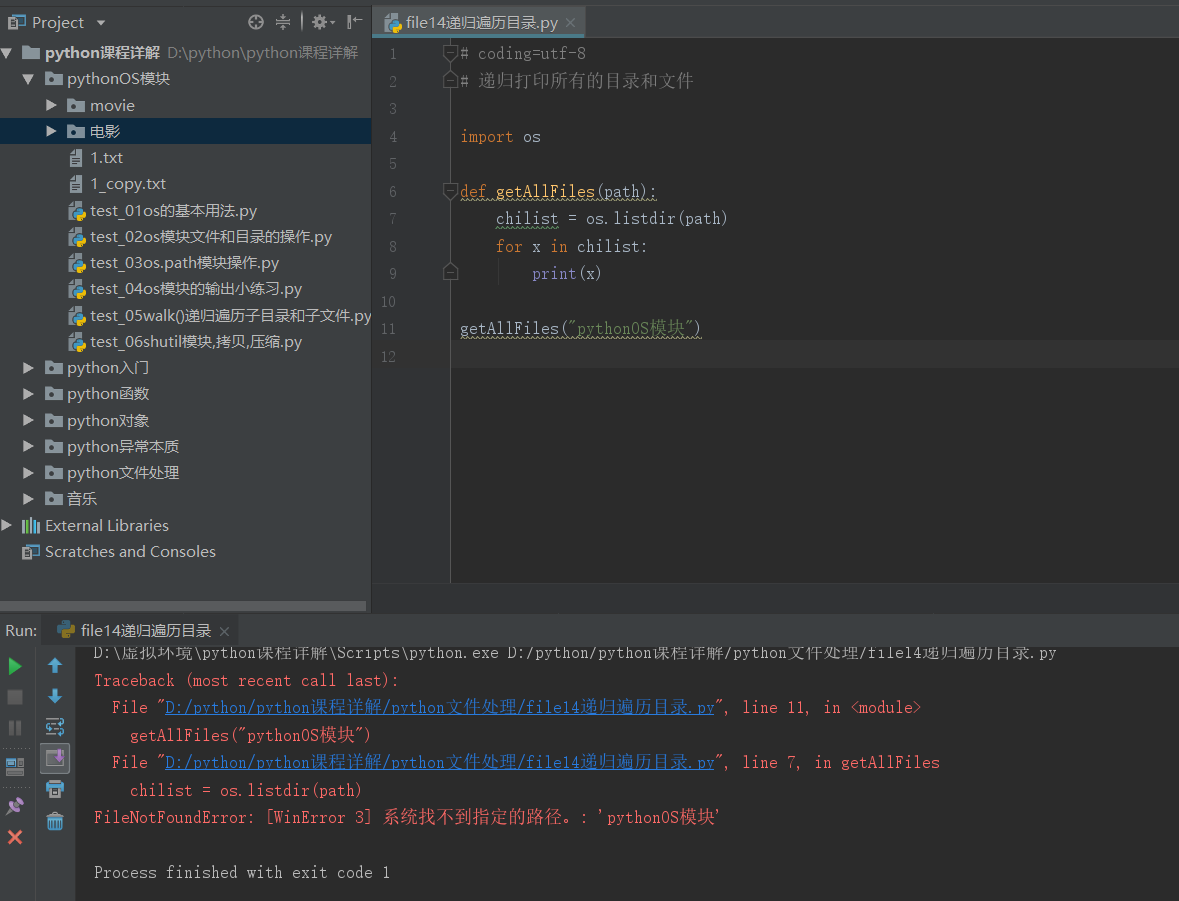Image resolution: width=1179 pixels, height=901 pixels.
Task: Toggle scroll to end of output
Action: point(55,757)
